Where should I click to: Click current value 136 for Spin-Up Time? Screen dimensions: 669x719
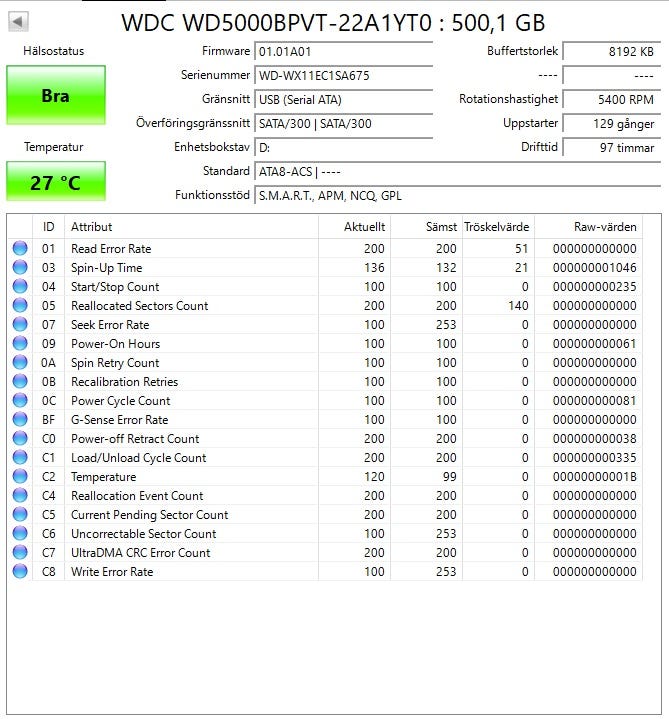point(374,267)
